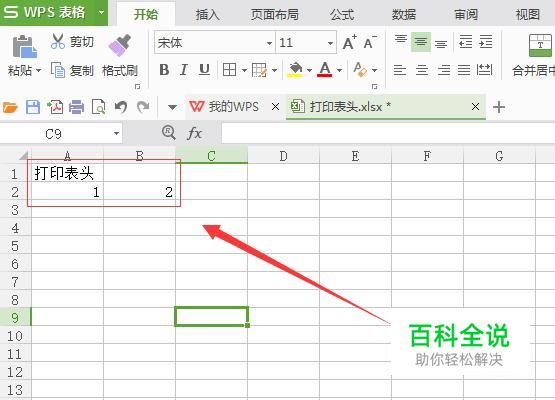Viewport: 555px width, 400px height.
Task: Toggle underline formatting
Action: click(x=204, y=70)
